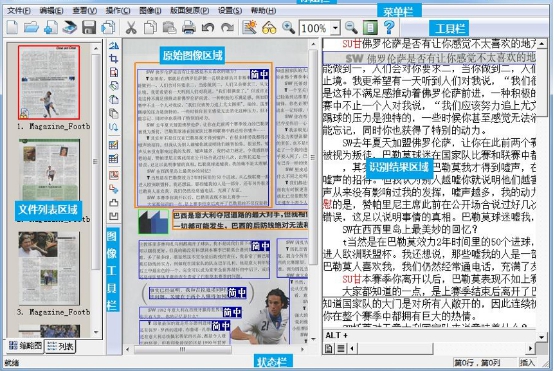554x371 pixels.
Task: Open a file with the folder icon
Action: point(31,28)
